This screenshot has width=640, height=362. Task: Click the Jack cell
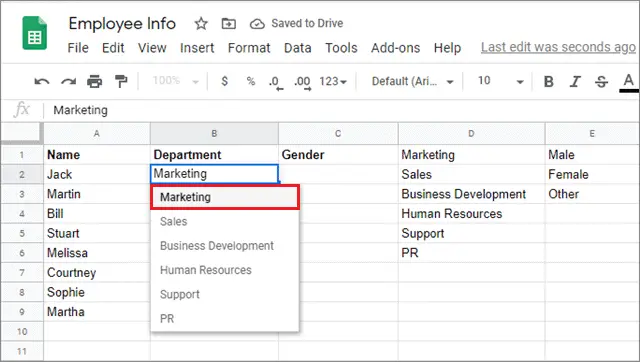point(97,174)
